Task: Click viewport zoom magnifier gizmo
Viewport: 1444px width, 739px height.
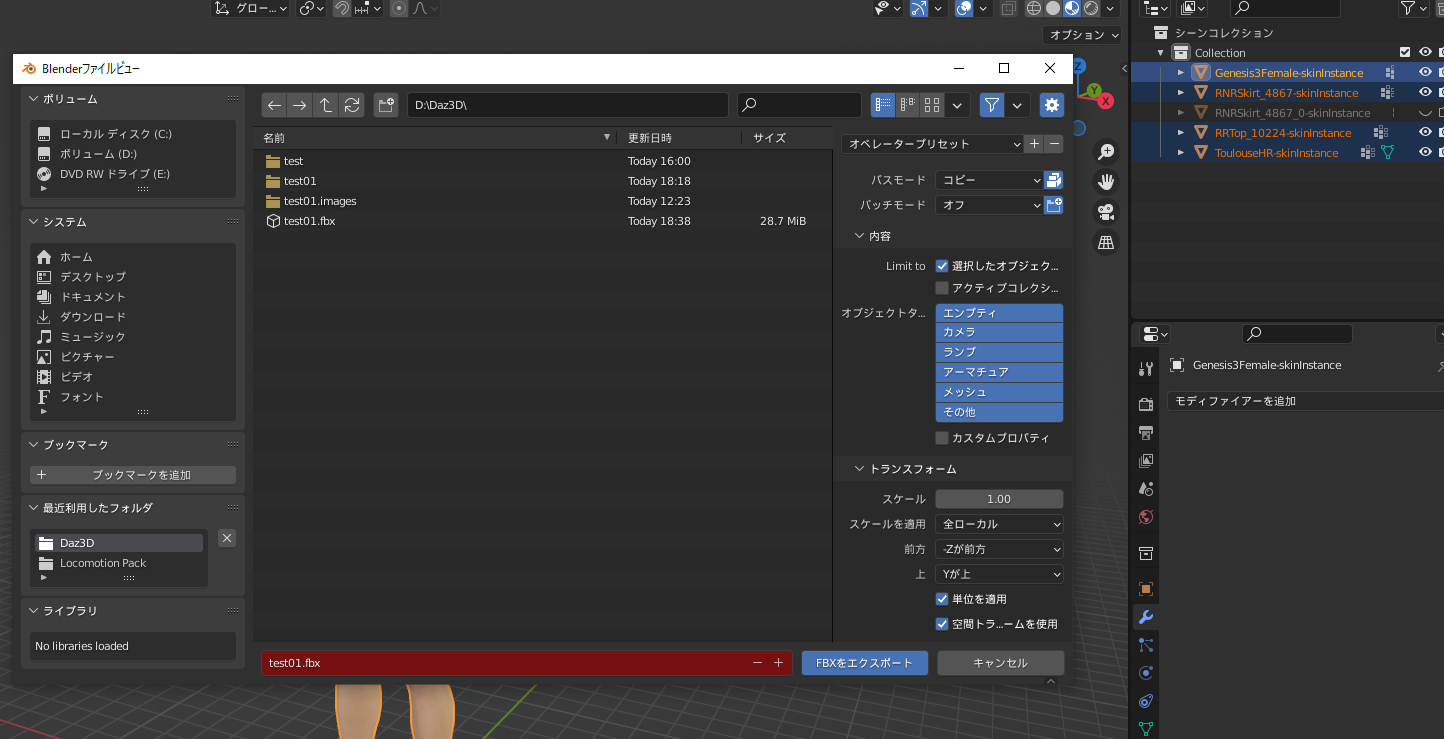Action: tap(1106, 152)
